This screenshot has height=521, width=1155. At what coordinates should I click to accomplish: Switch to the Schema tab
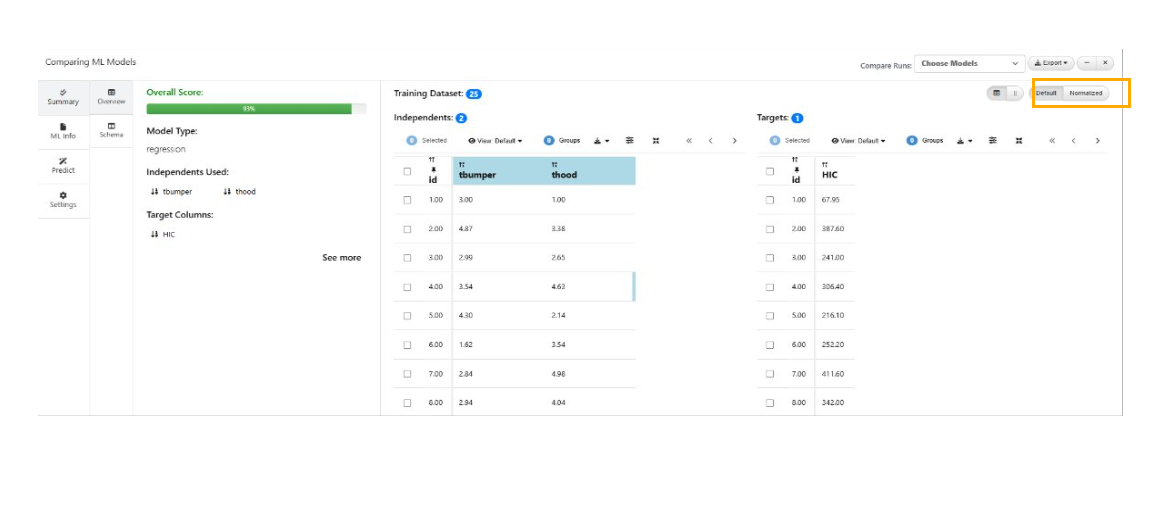pyautogui.click(x=111, y=130)
